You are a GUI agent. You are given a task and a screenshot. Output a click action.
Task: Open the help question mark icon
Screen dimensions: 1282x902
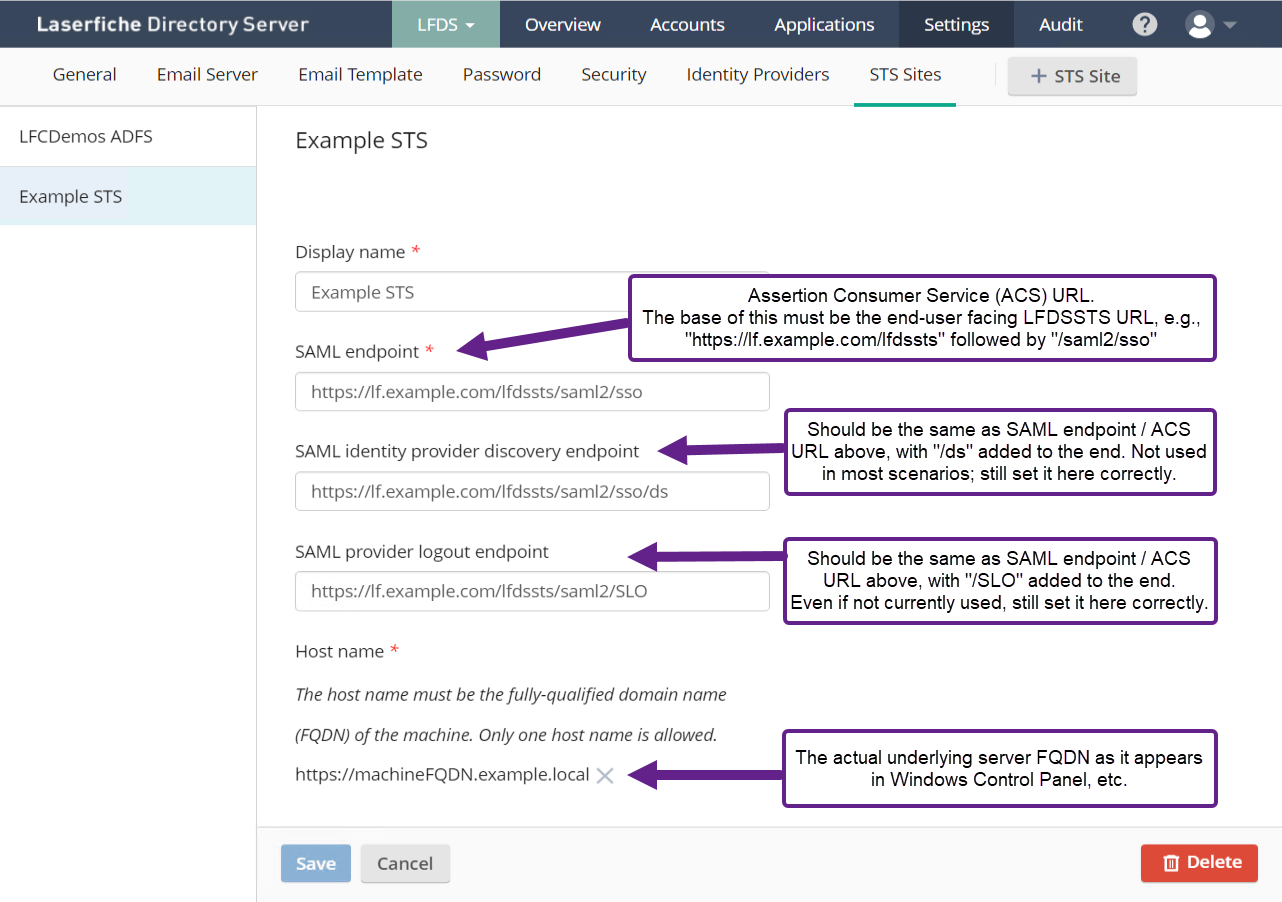click(x=1145, y=24)
